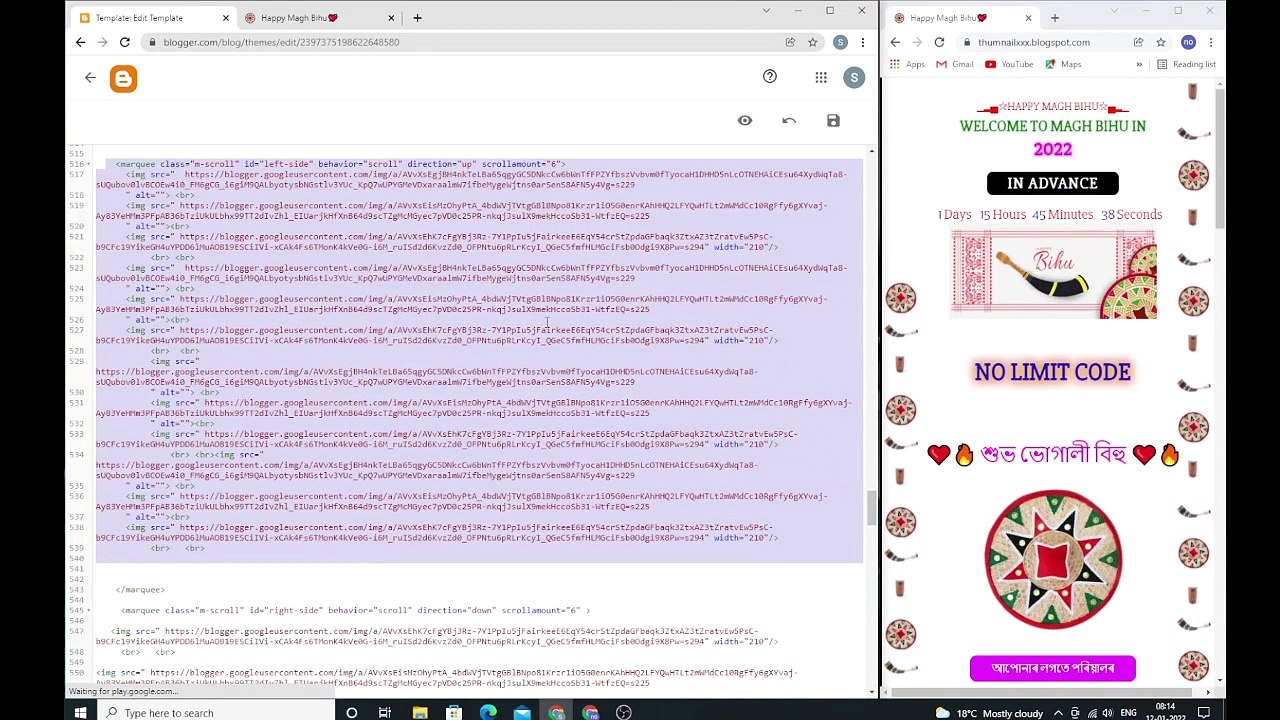Open the weather widget showing 18°C
The width and height of the screenshot is (1280, 720).
pyautogui.click(x=988, y=713)
